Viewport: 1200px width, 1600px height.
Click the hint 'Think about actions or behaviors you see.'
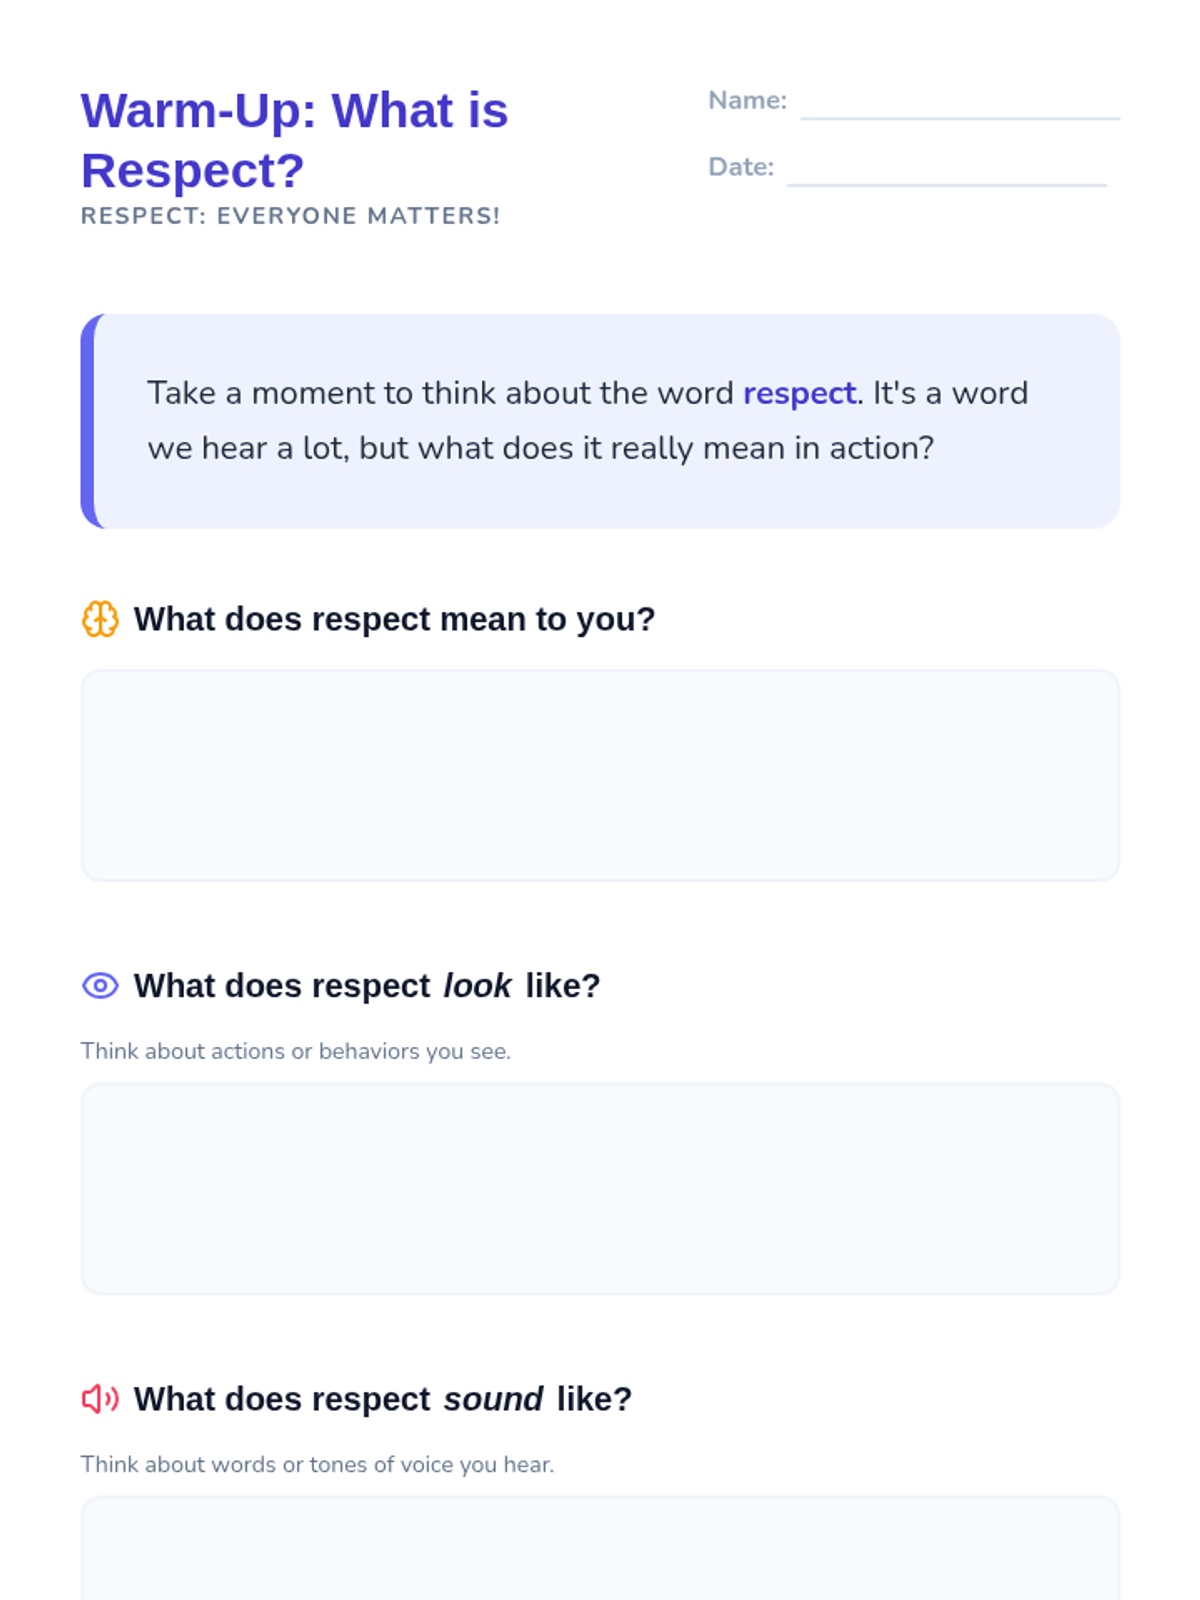[295, 1051]
